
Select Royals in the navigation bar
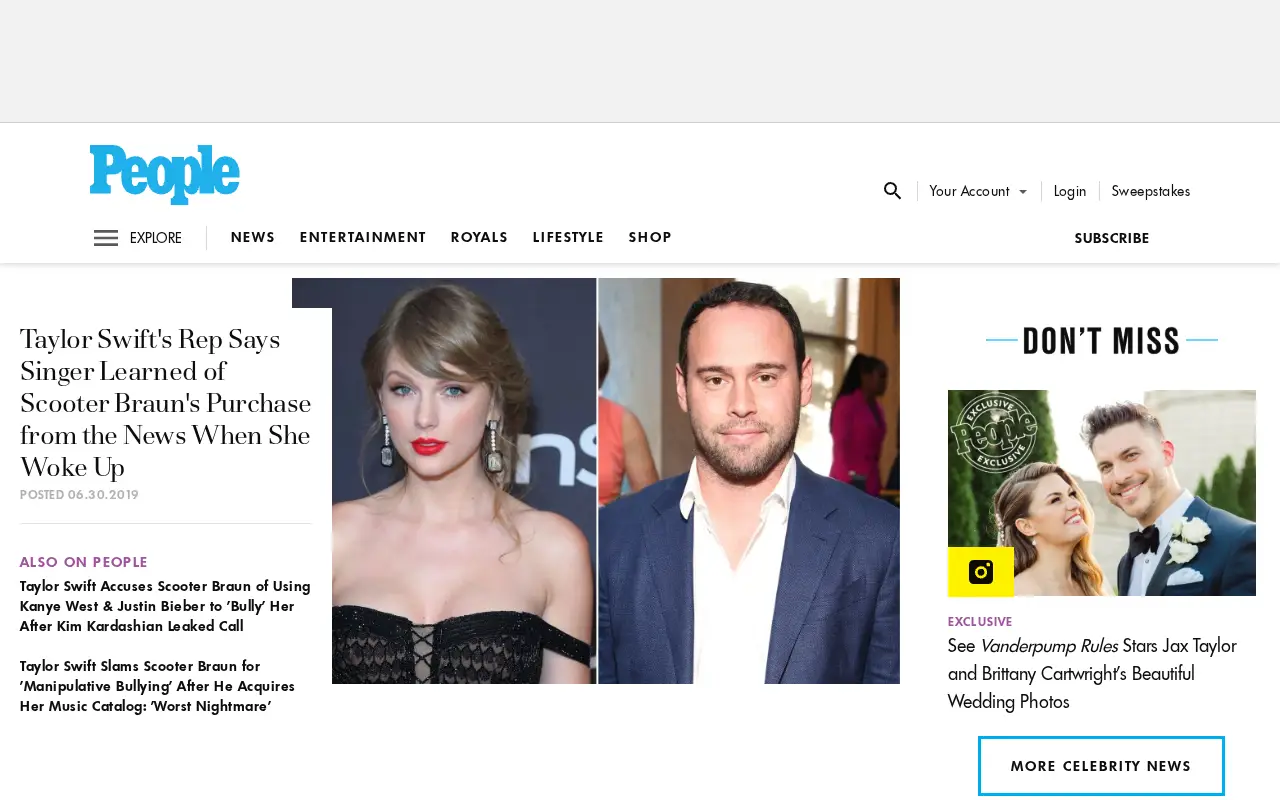tap(479, 237)
